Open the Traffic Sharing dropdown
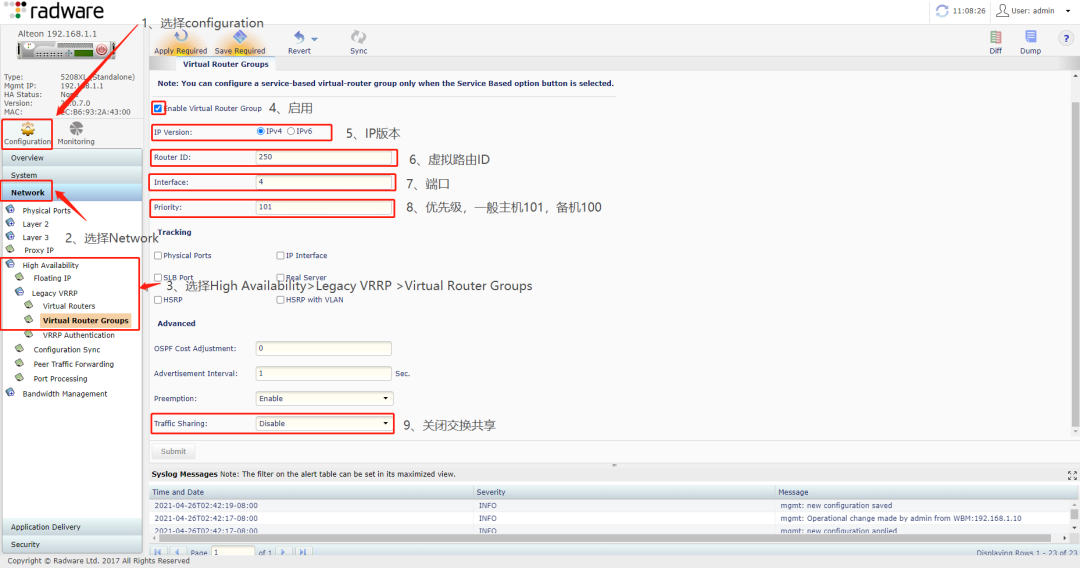 324,424
